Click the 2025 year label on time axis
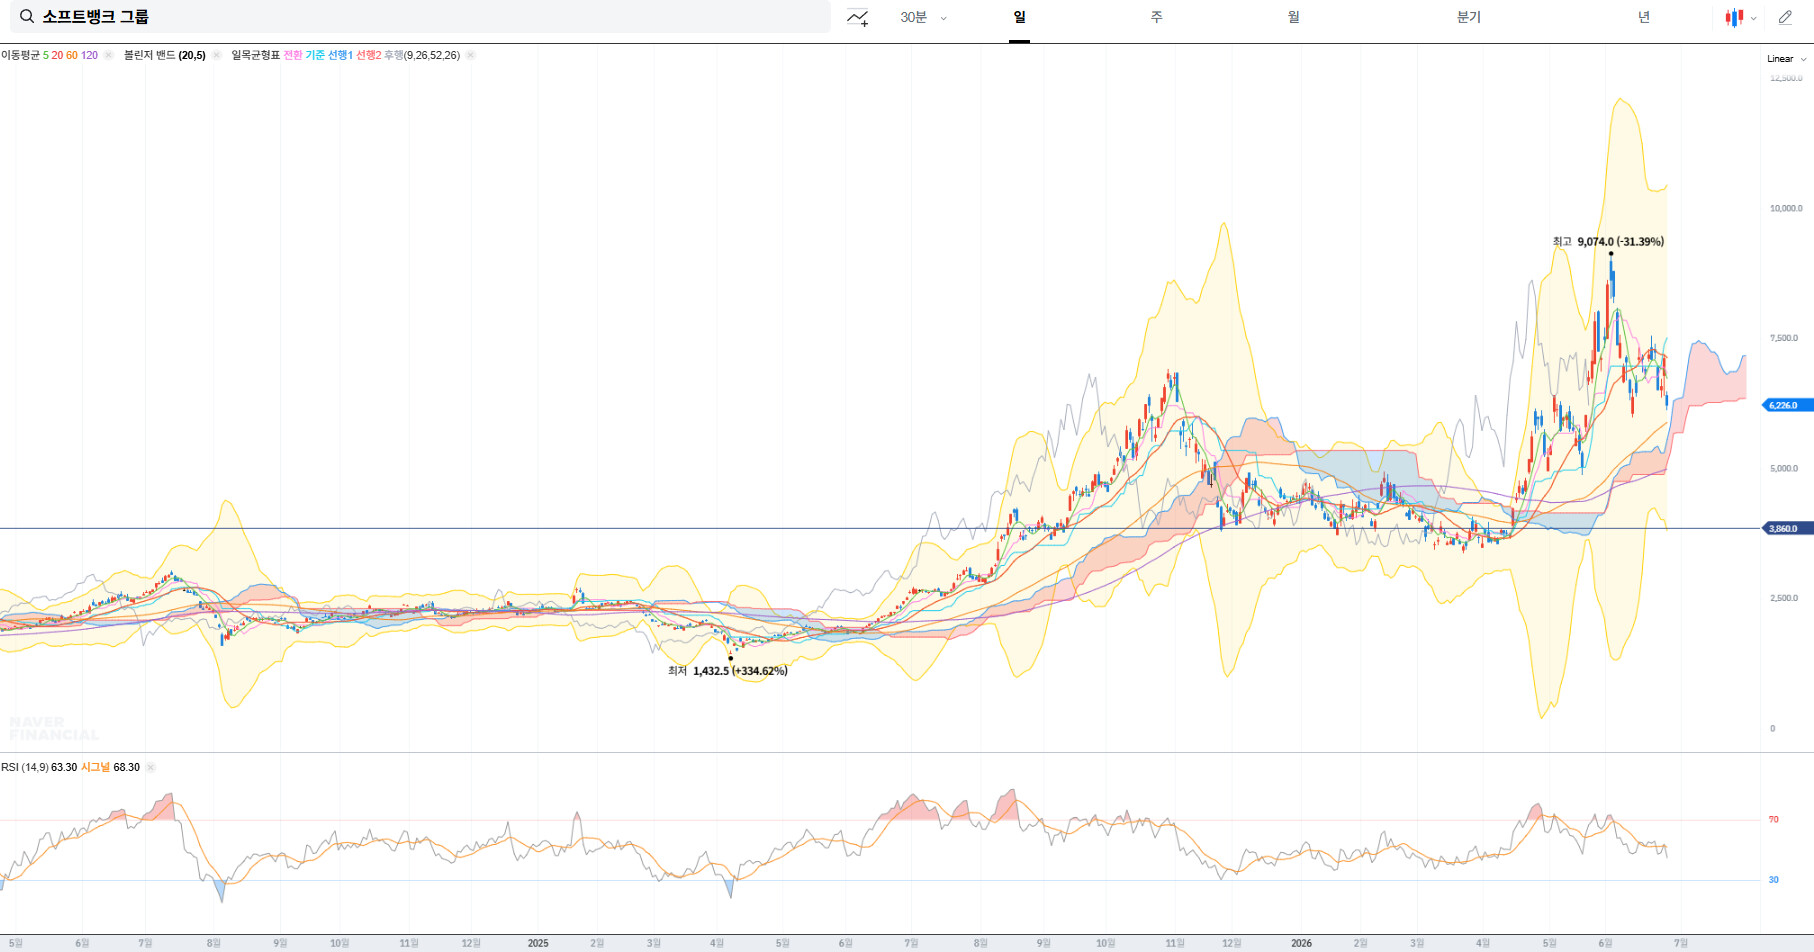The image size is (1814, 952). pos(538,943)
